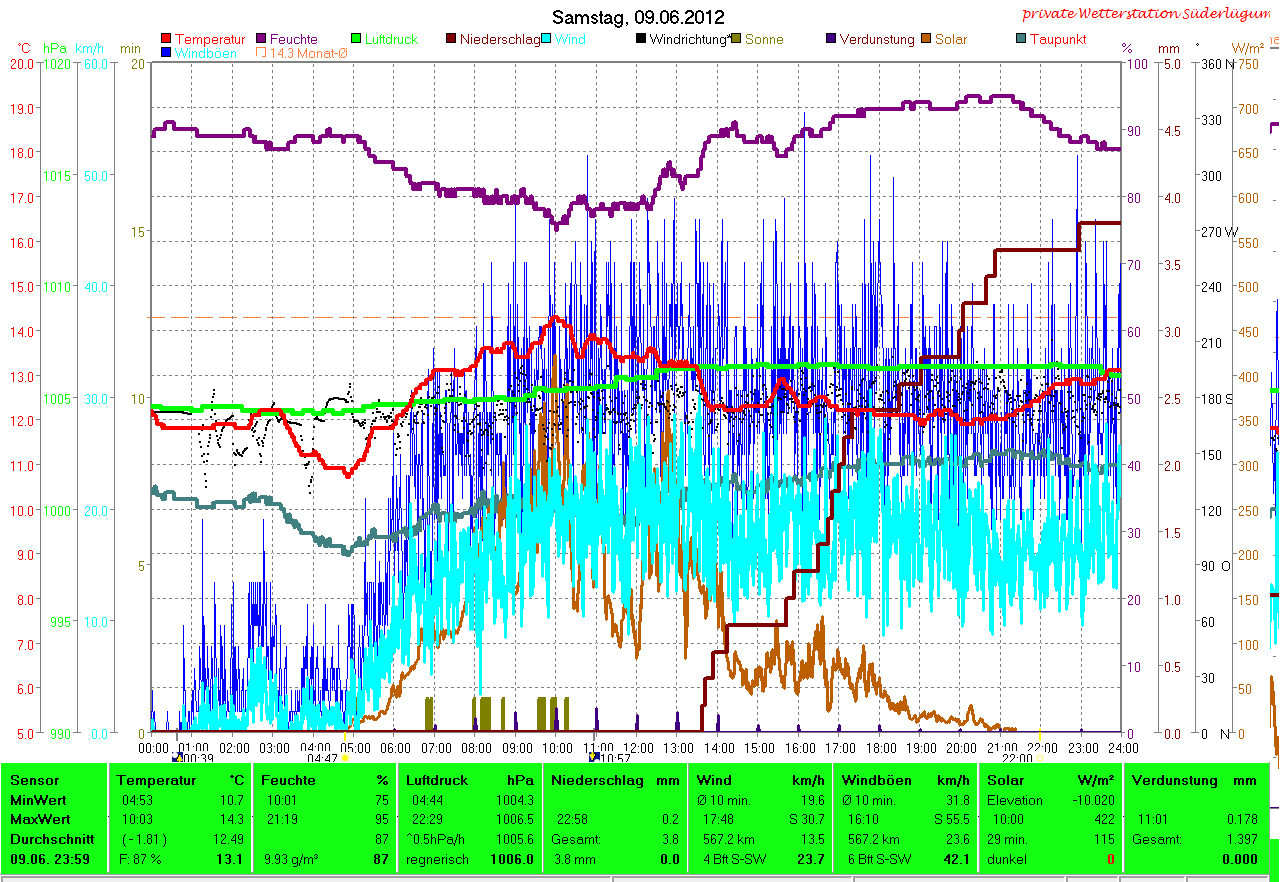Click the 04:47 sunrise marker label

[322, 758]
